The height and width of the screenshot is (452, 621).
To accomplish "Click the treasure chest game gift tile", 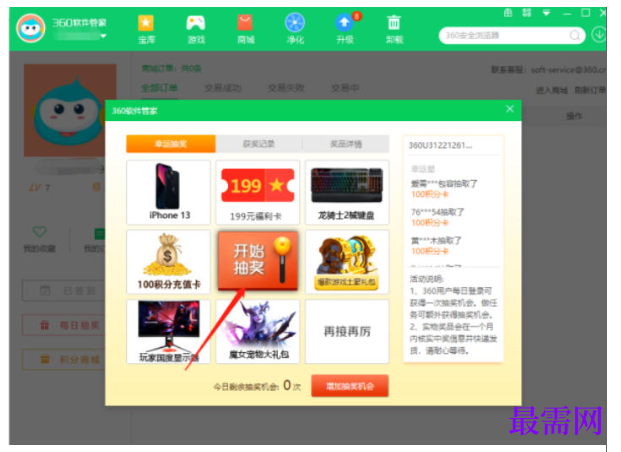I will tap(347, 262).
